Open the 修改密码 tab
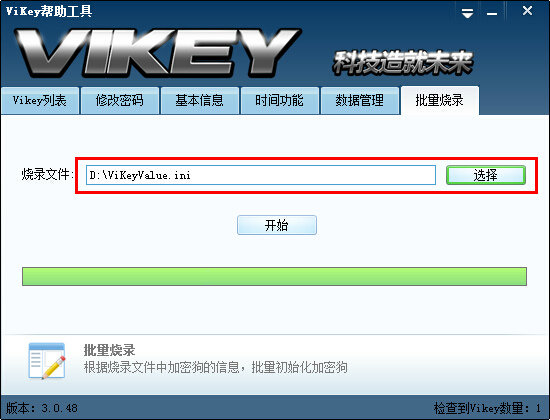Viewport: 550px width, 420px height. click(120, 101)
